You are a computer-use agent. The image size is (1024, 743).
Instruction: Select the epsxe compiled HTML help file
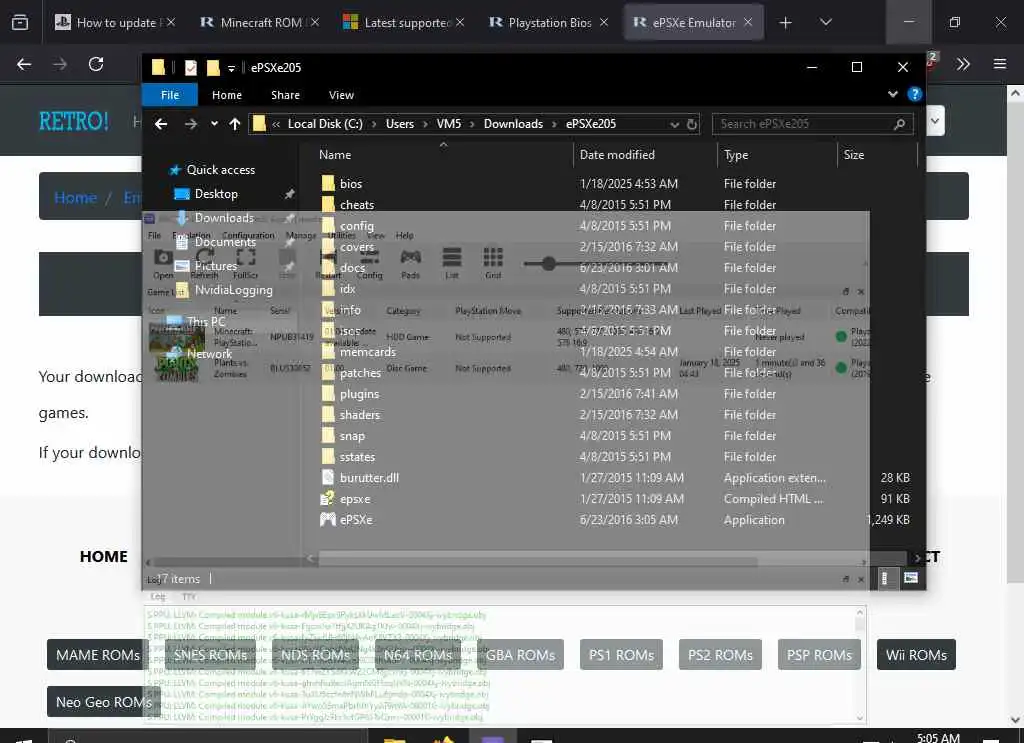(x=355, y=499)
